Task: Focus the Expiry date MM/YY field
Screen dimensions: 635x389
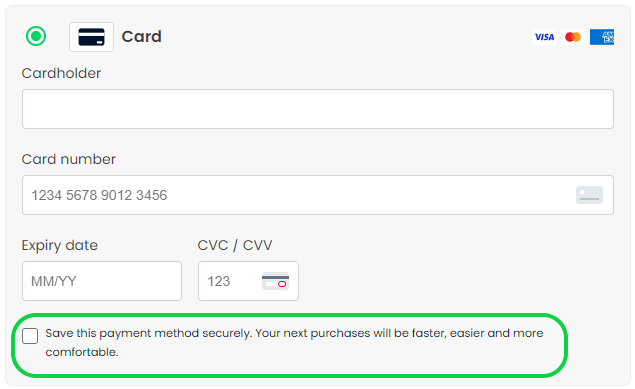Action: point(102,281)
